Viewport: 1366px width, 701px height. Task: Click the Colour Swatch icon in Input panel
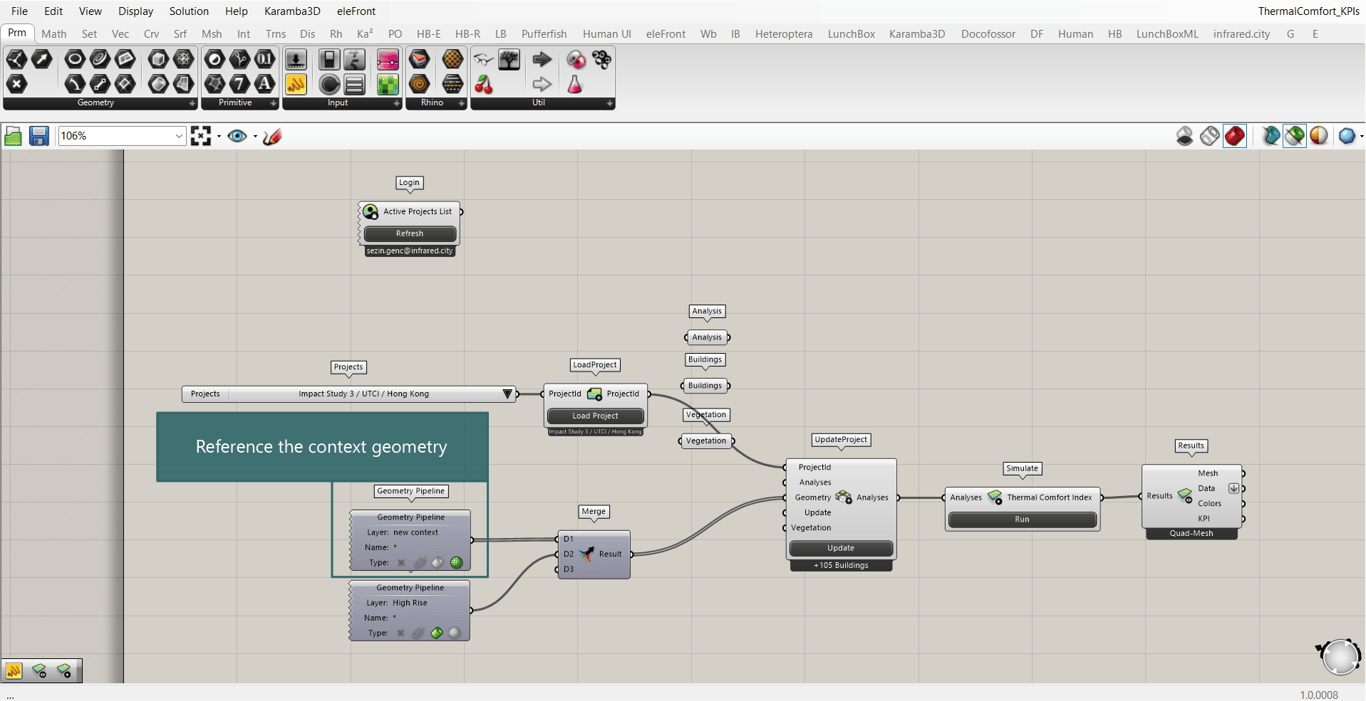[x=388, y=60]
